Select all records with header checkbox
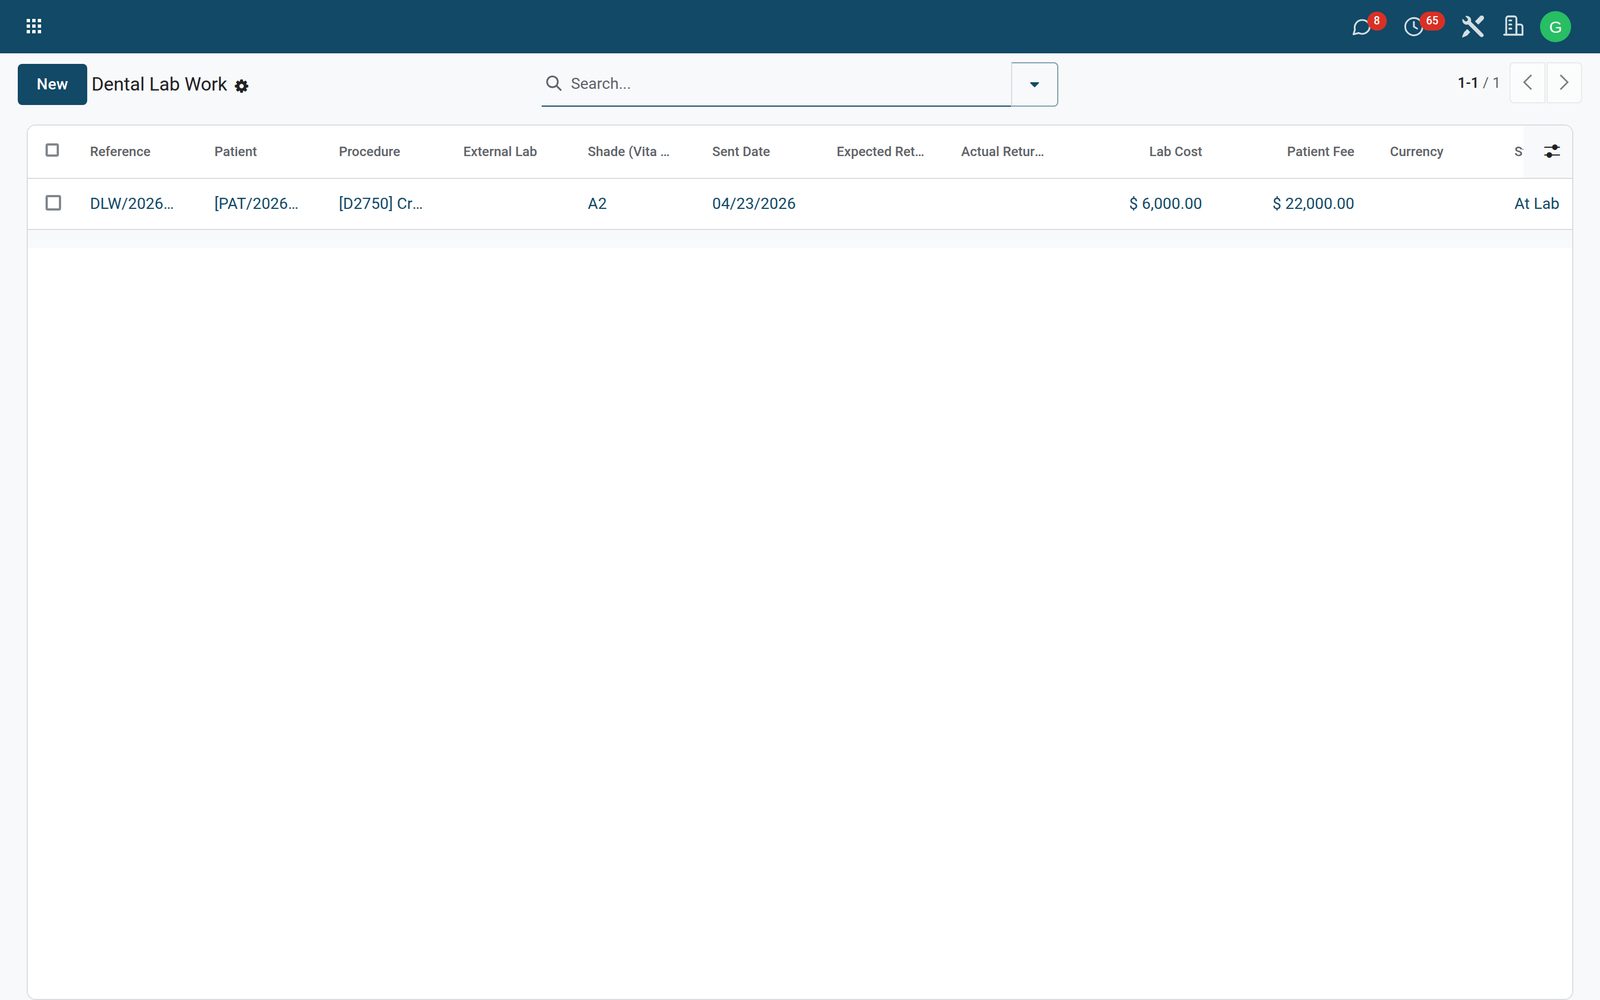The image size is (1600, 1000). point(52,150)
